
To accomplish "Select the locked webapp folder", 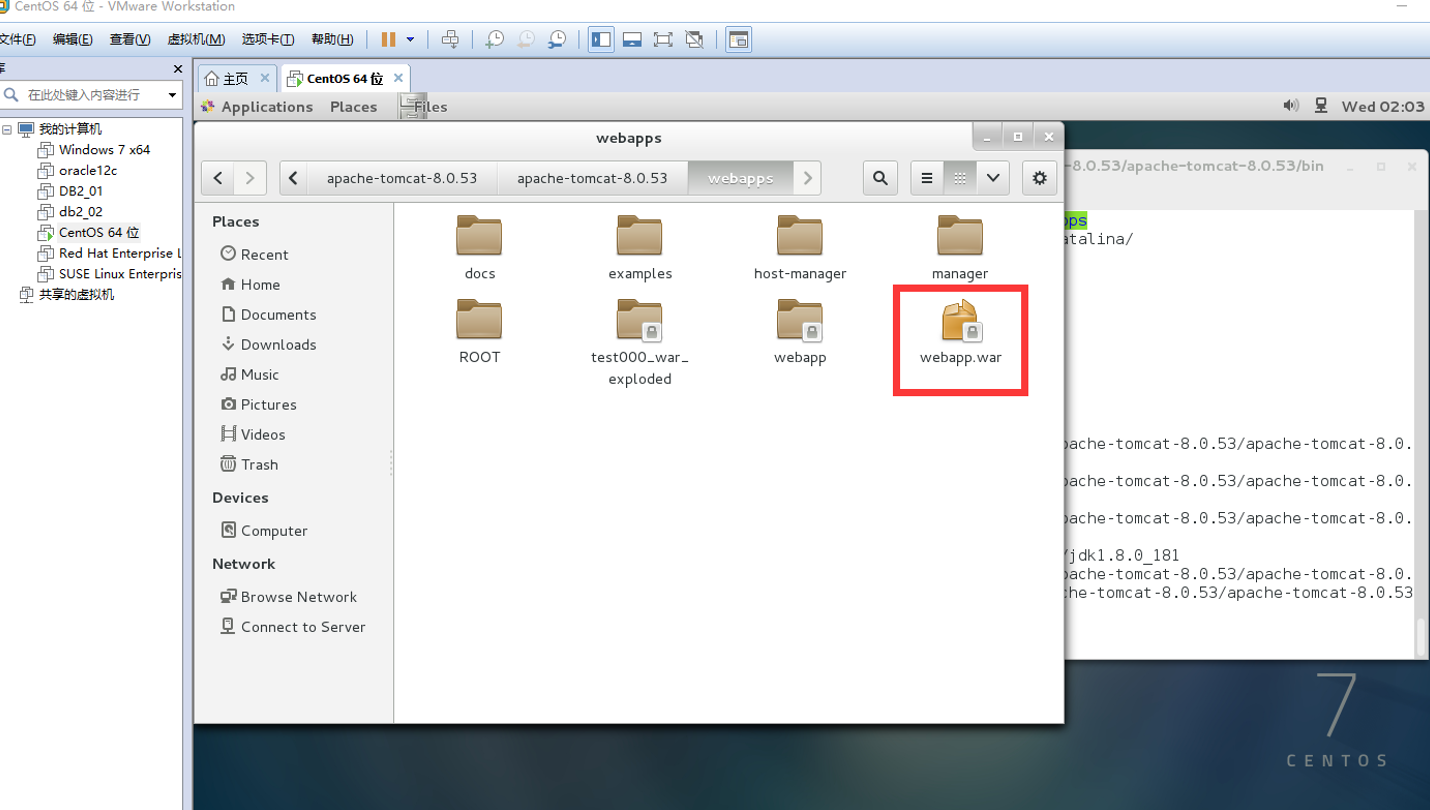I will point(800,332).
